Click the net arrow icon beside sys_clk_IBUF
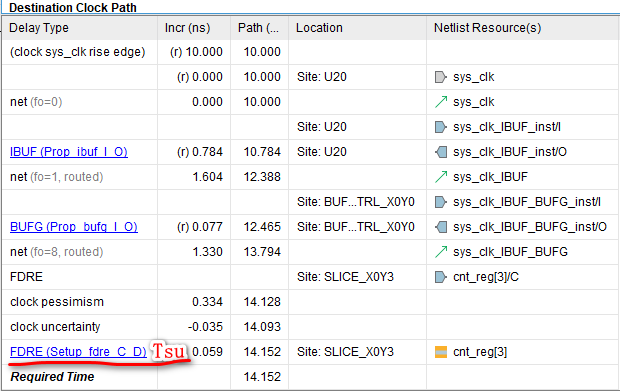 (x=441, y=177)
